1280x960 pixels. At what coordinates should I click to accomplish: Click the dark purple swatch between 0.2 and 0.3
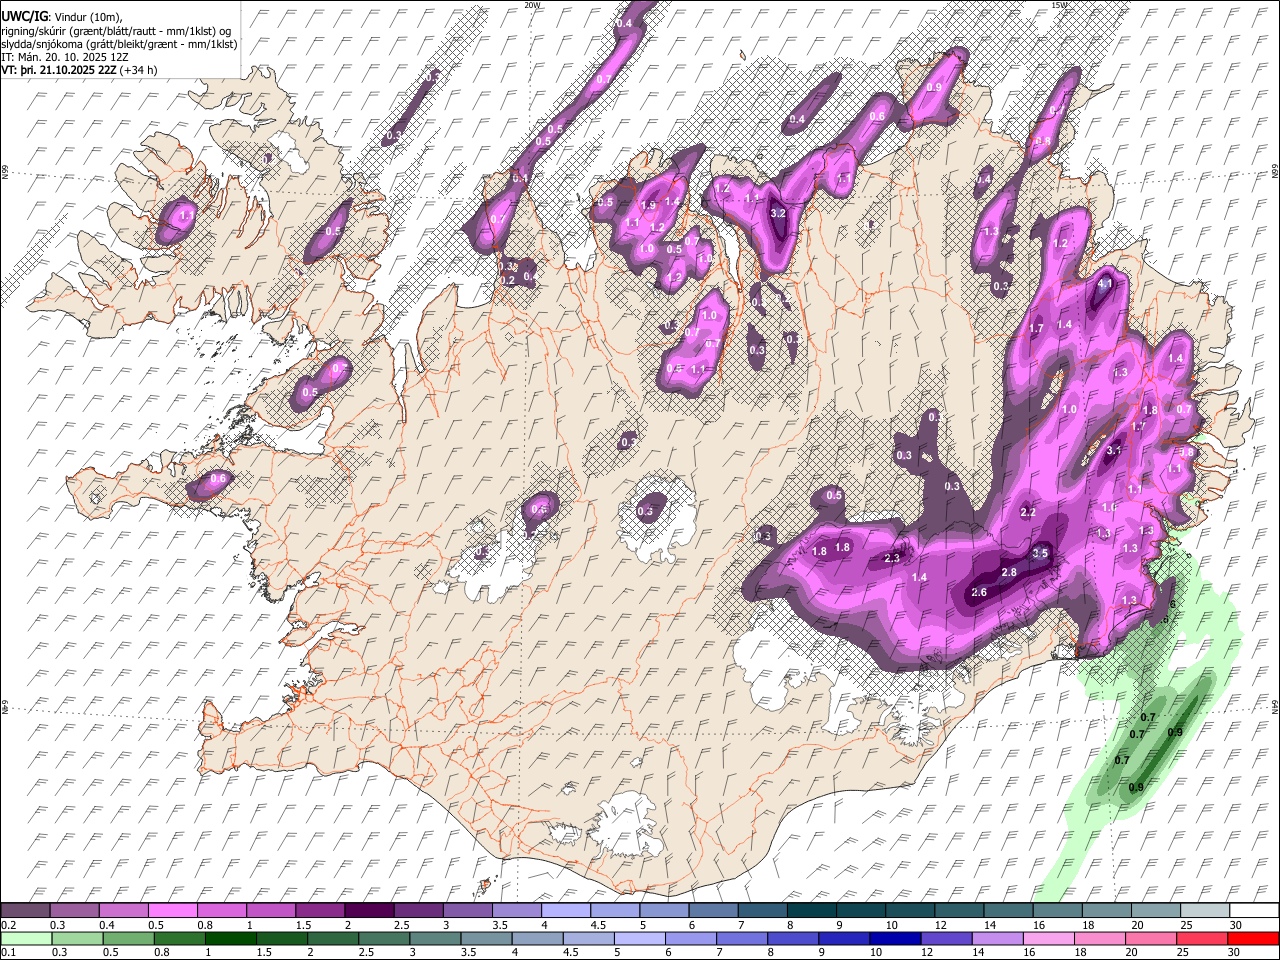(x=25, y=911)
